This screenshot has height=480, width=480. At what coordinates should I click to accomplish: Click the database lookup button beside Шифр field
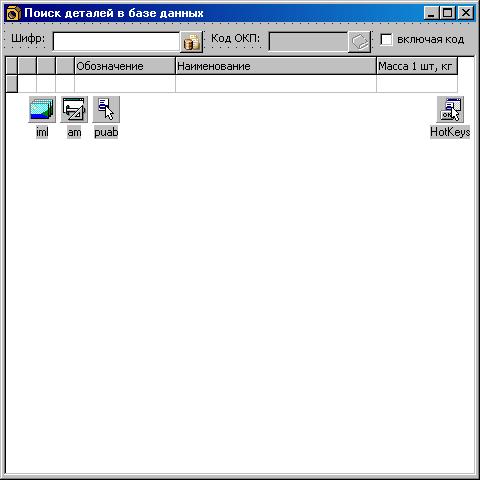[x=191, y=42]
